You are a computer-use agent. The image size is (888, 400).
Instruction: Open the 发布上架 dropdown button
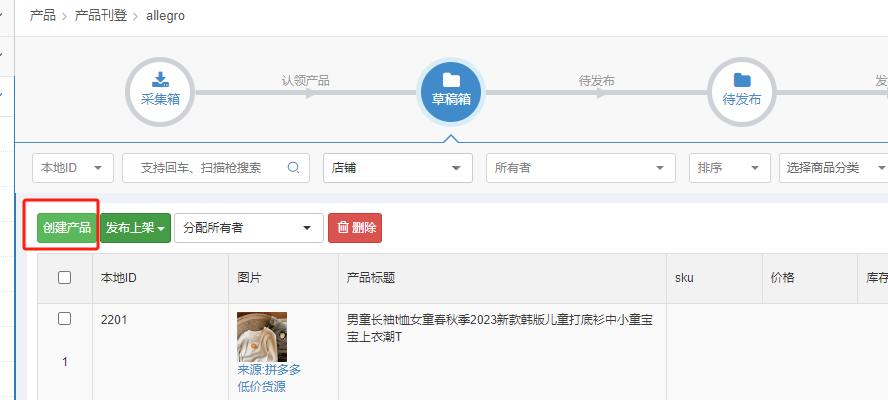point(135,228)
